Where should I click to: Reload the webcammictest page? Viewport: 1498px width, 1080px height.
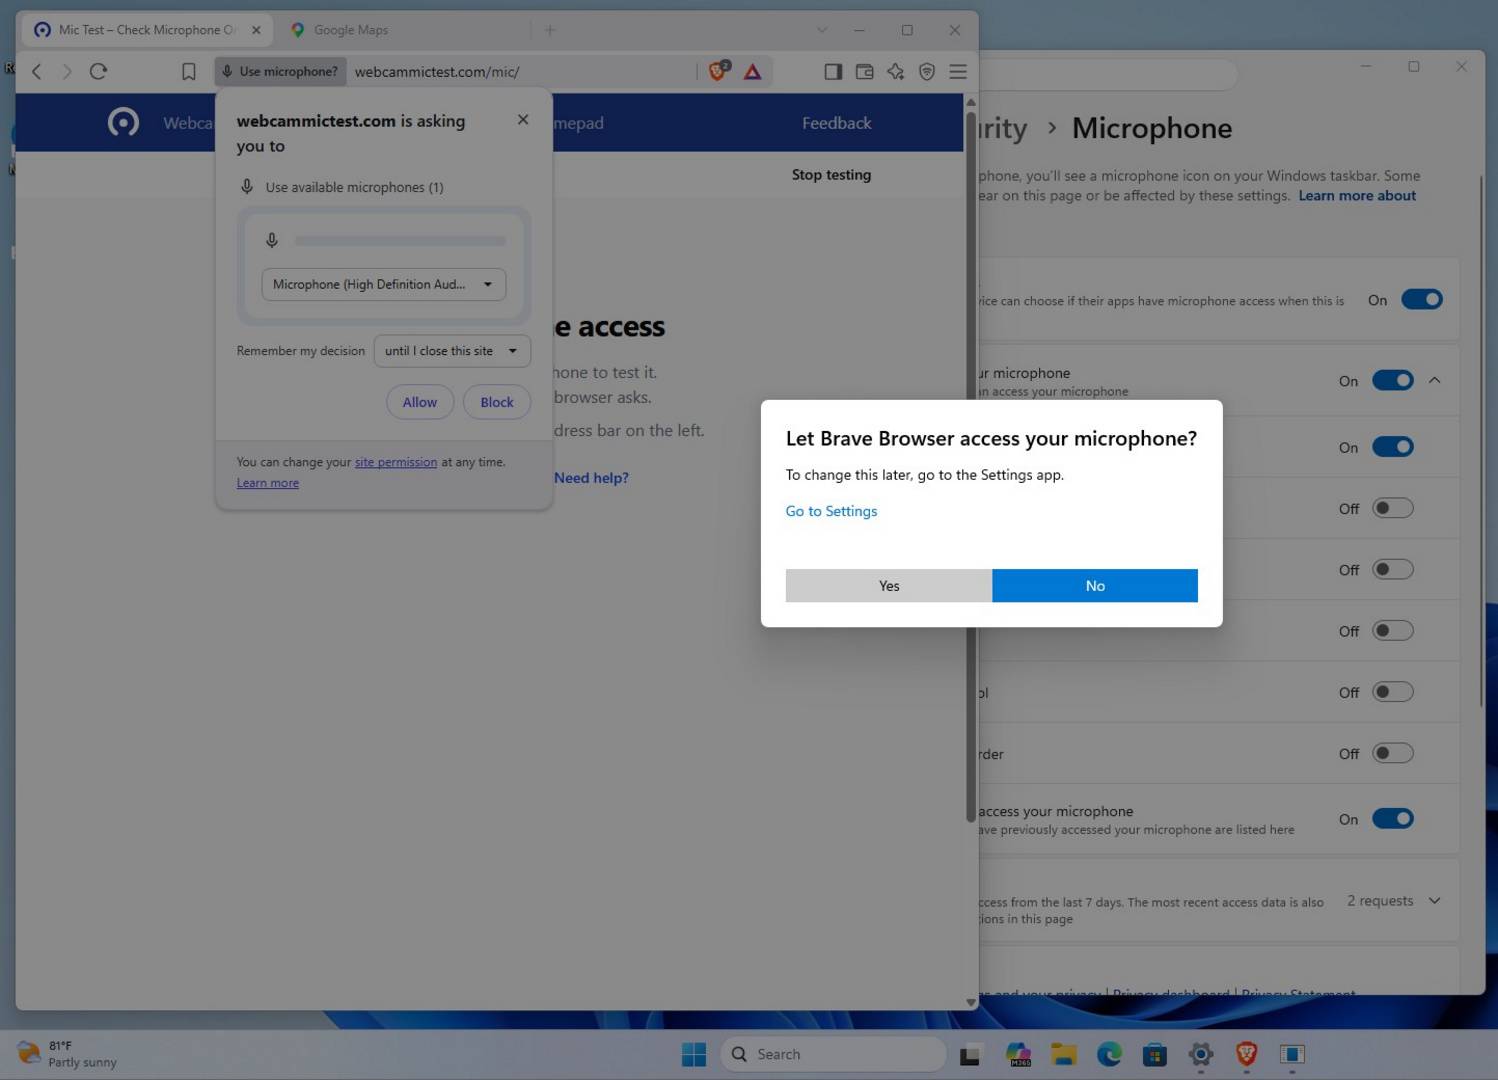tap(98, 71)
